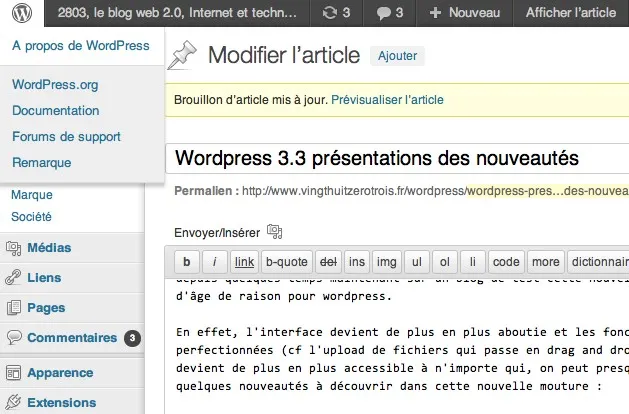Click Afficher l'article in admin bar
Screen dimensions: 629x414
(571, 13)
